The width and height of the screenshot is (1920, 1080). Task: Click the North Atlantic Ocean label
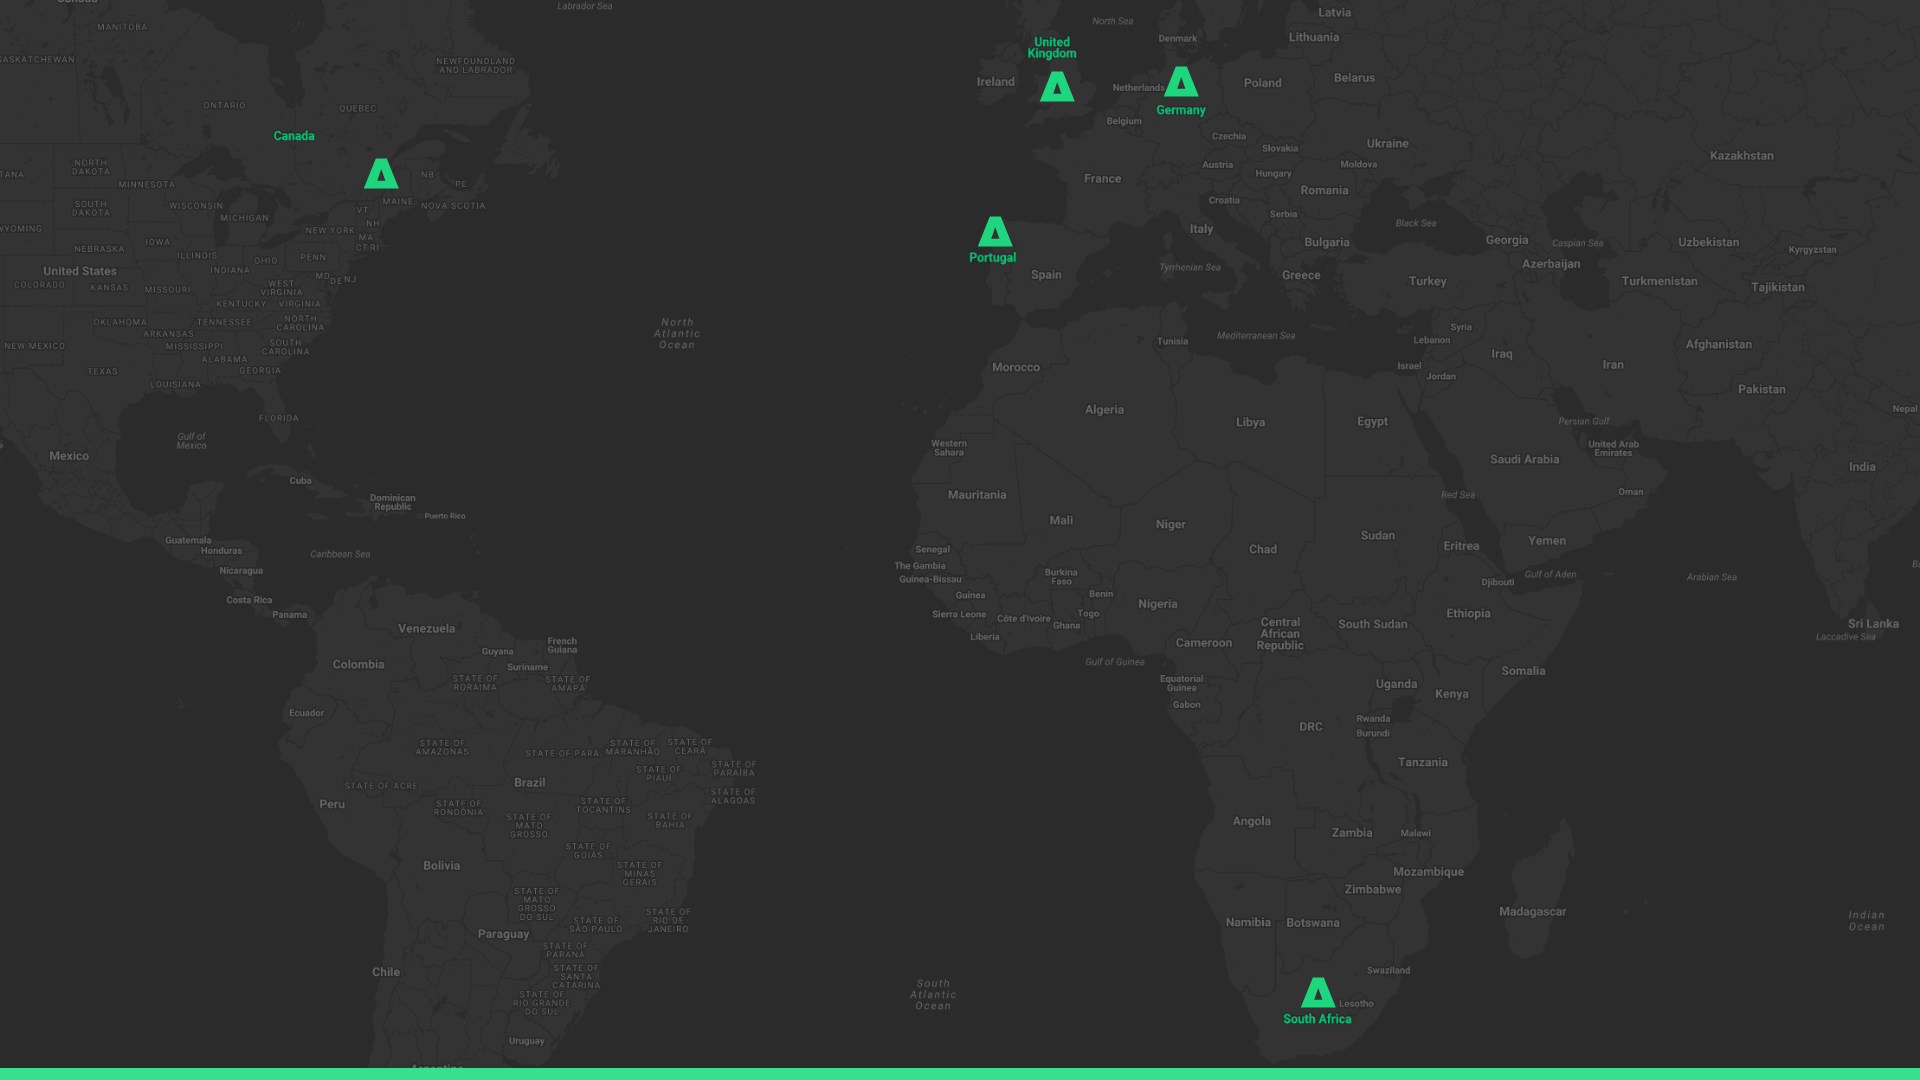[677, 334]
